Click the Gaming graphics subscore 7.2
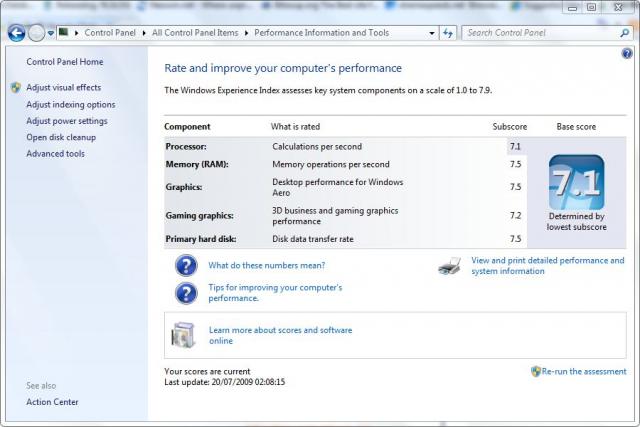Image resolution: width=640 pixels, height=427 pixels. tap(515, 216)
